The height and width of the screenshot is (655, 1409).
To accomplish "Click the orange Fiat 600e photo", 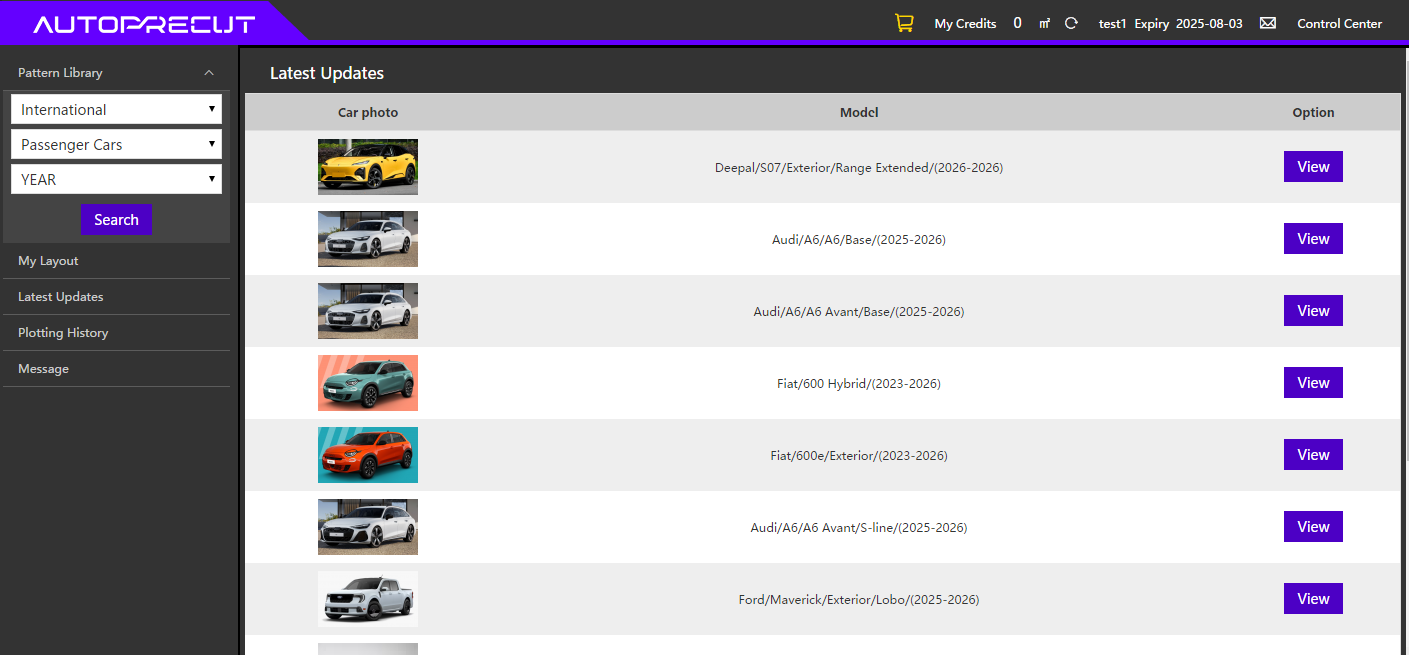I will click(368, 455).
